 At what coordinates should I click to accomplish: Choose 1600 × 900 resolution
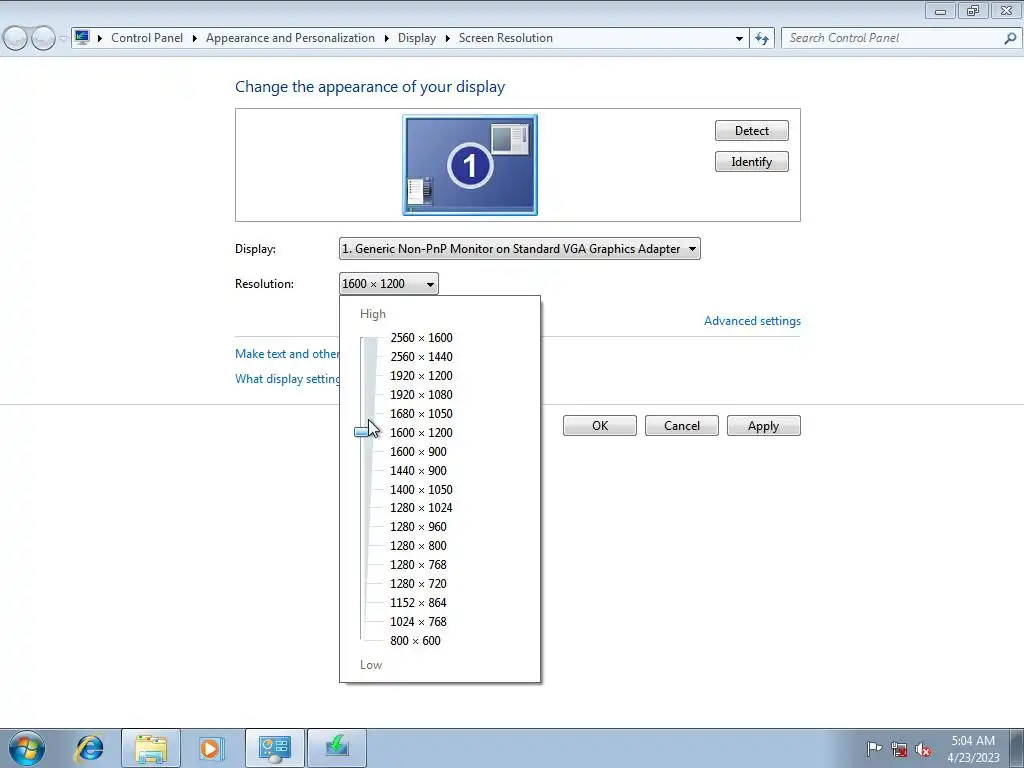click(x=418, y=451)
